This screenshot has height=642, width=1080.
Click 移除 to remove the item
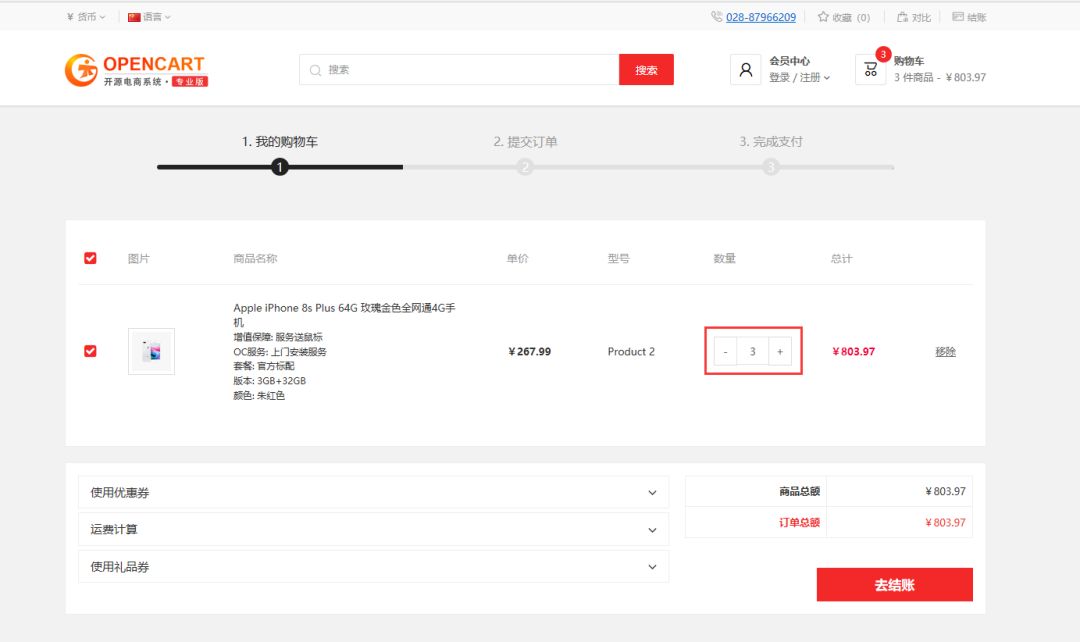pos(946,351)
